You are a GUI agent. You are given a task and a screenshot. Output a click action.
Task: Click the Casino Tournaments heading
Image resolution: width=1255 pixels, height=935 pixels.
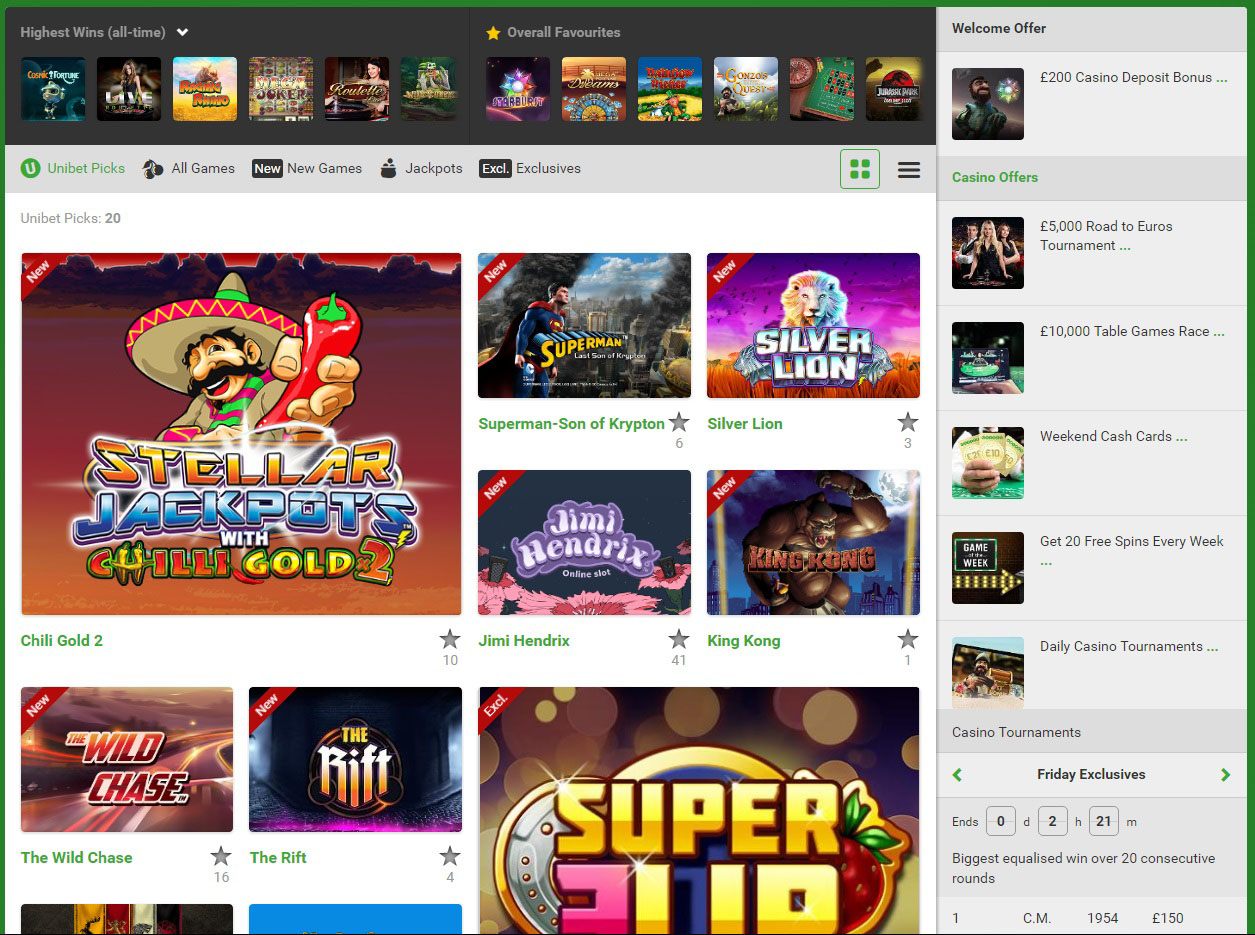pos(1016,732)
